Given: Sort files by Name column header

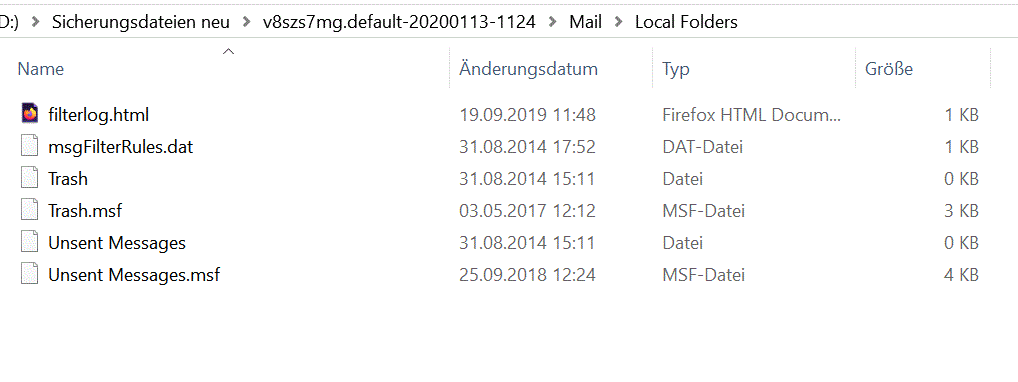Looking at the screenshot, I should point(40,69).
